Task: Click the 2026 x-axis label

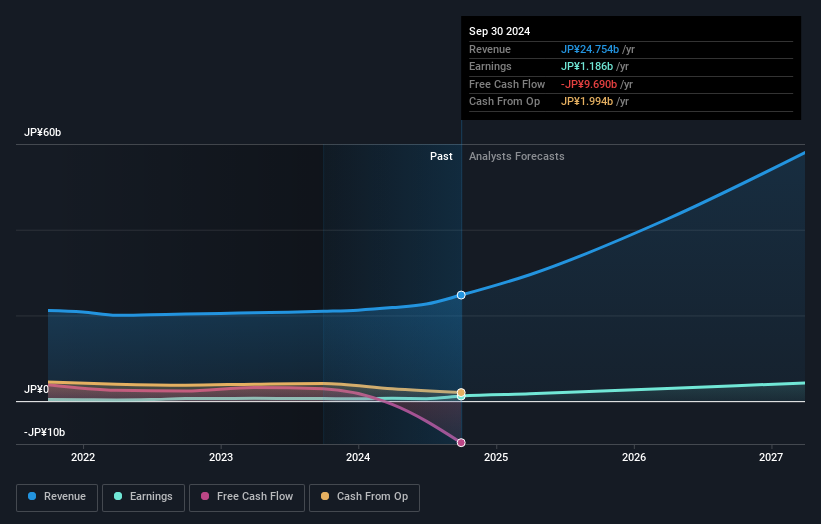Action: click(x=634, y=458)
